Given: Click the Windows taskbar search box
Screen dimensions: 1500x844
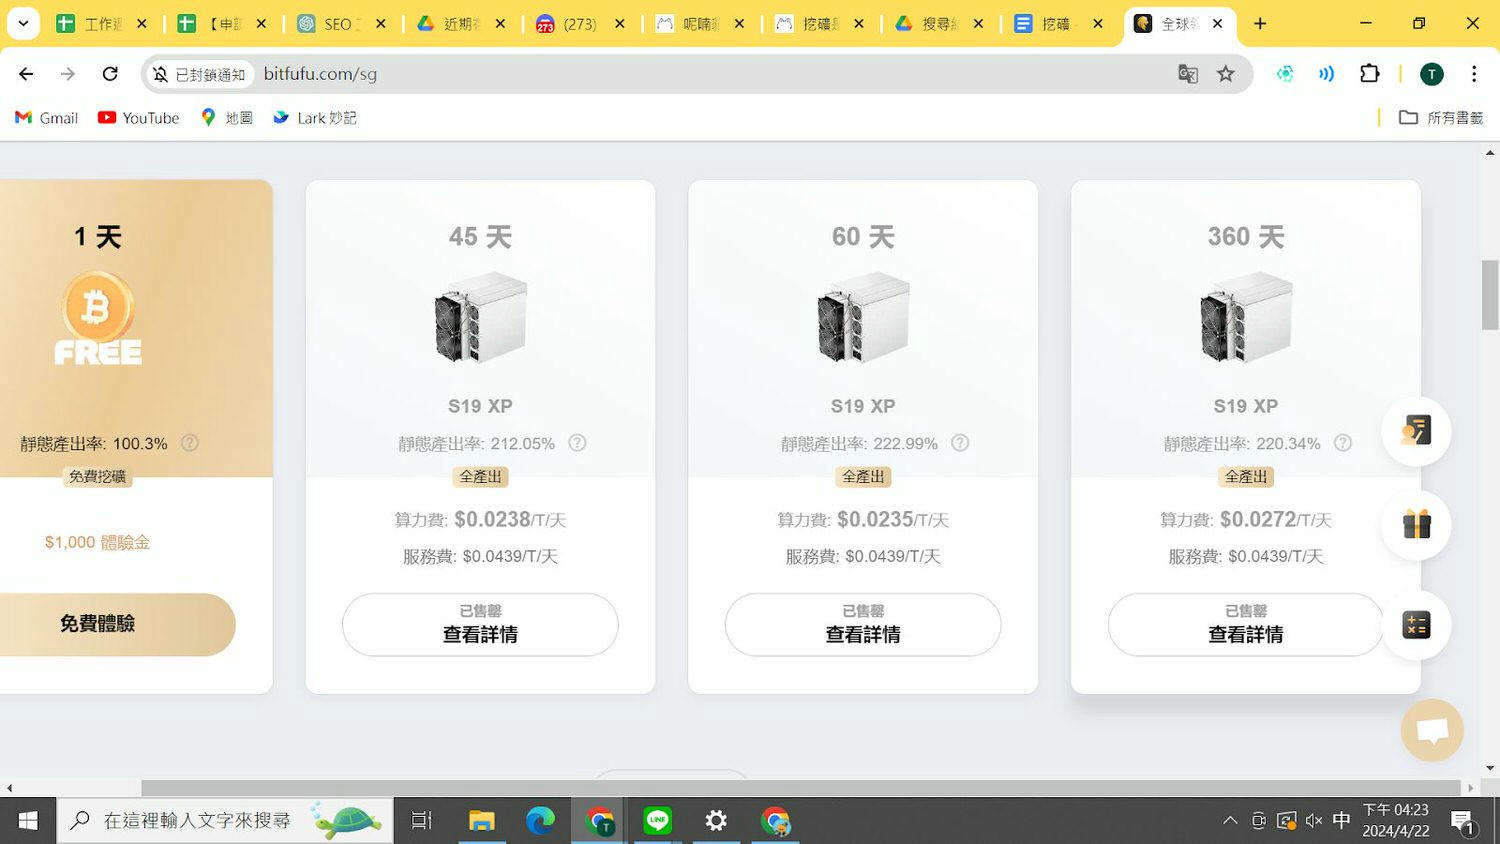Looking at the screenshot, I should pyautogui.click(x=225, y=821).
